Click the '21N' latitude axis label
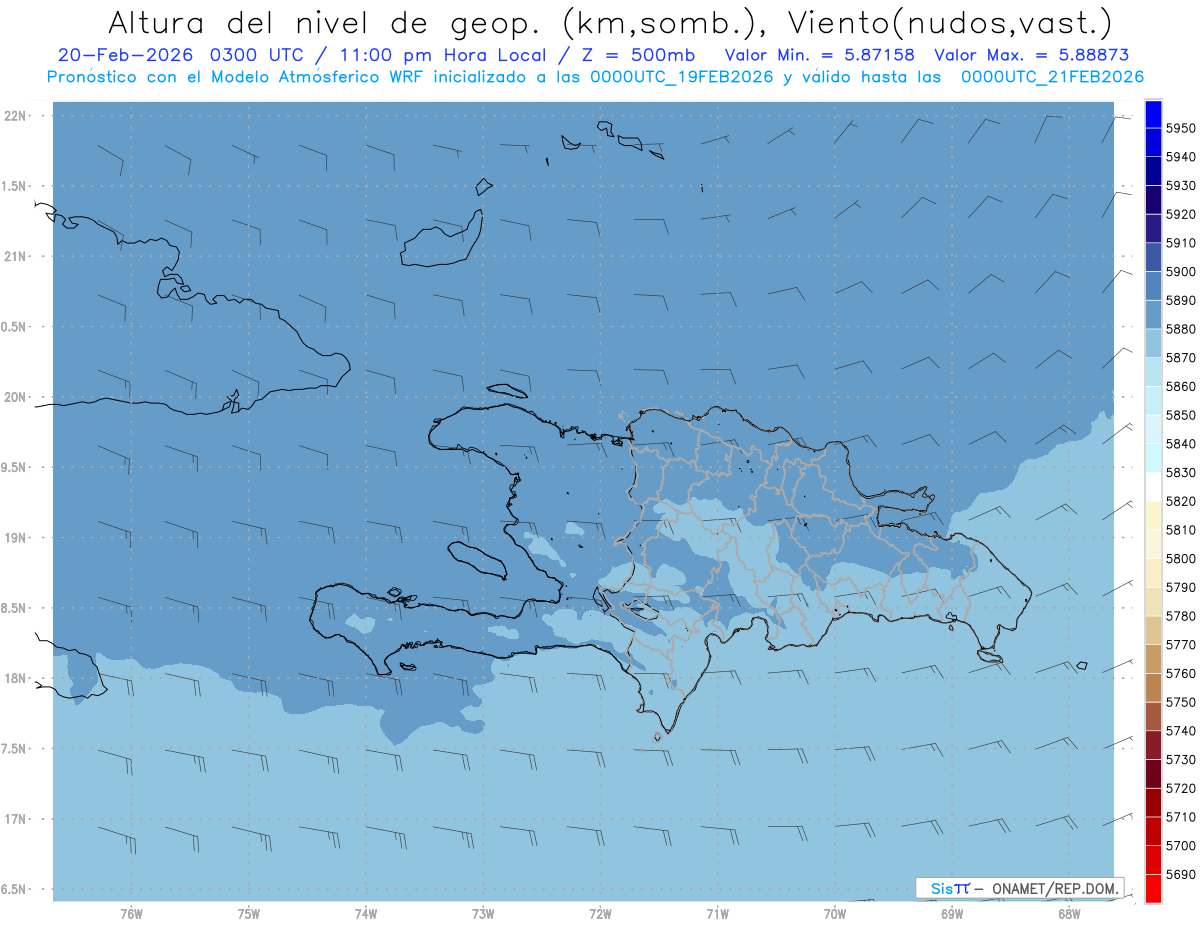This screenshot has width=1200, height=927. [x=15, y=256]
